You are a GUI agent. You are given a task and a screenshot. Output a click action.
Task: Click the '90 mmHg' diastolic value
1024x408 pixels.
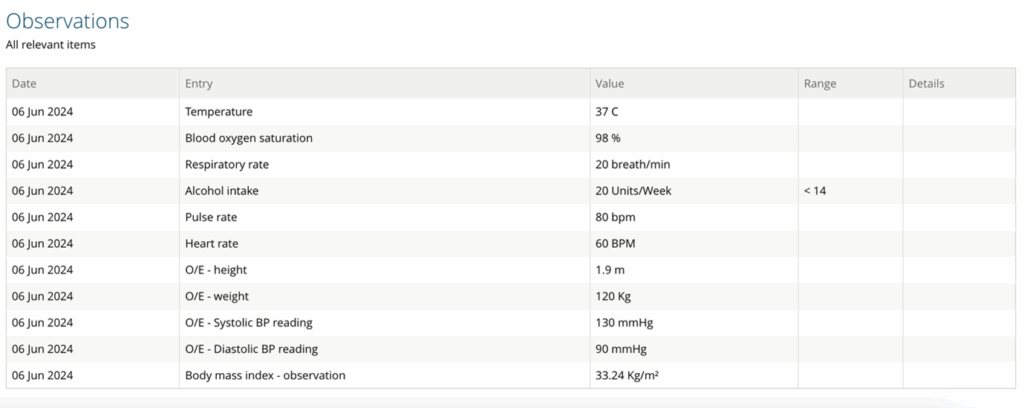click(620, 349)
